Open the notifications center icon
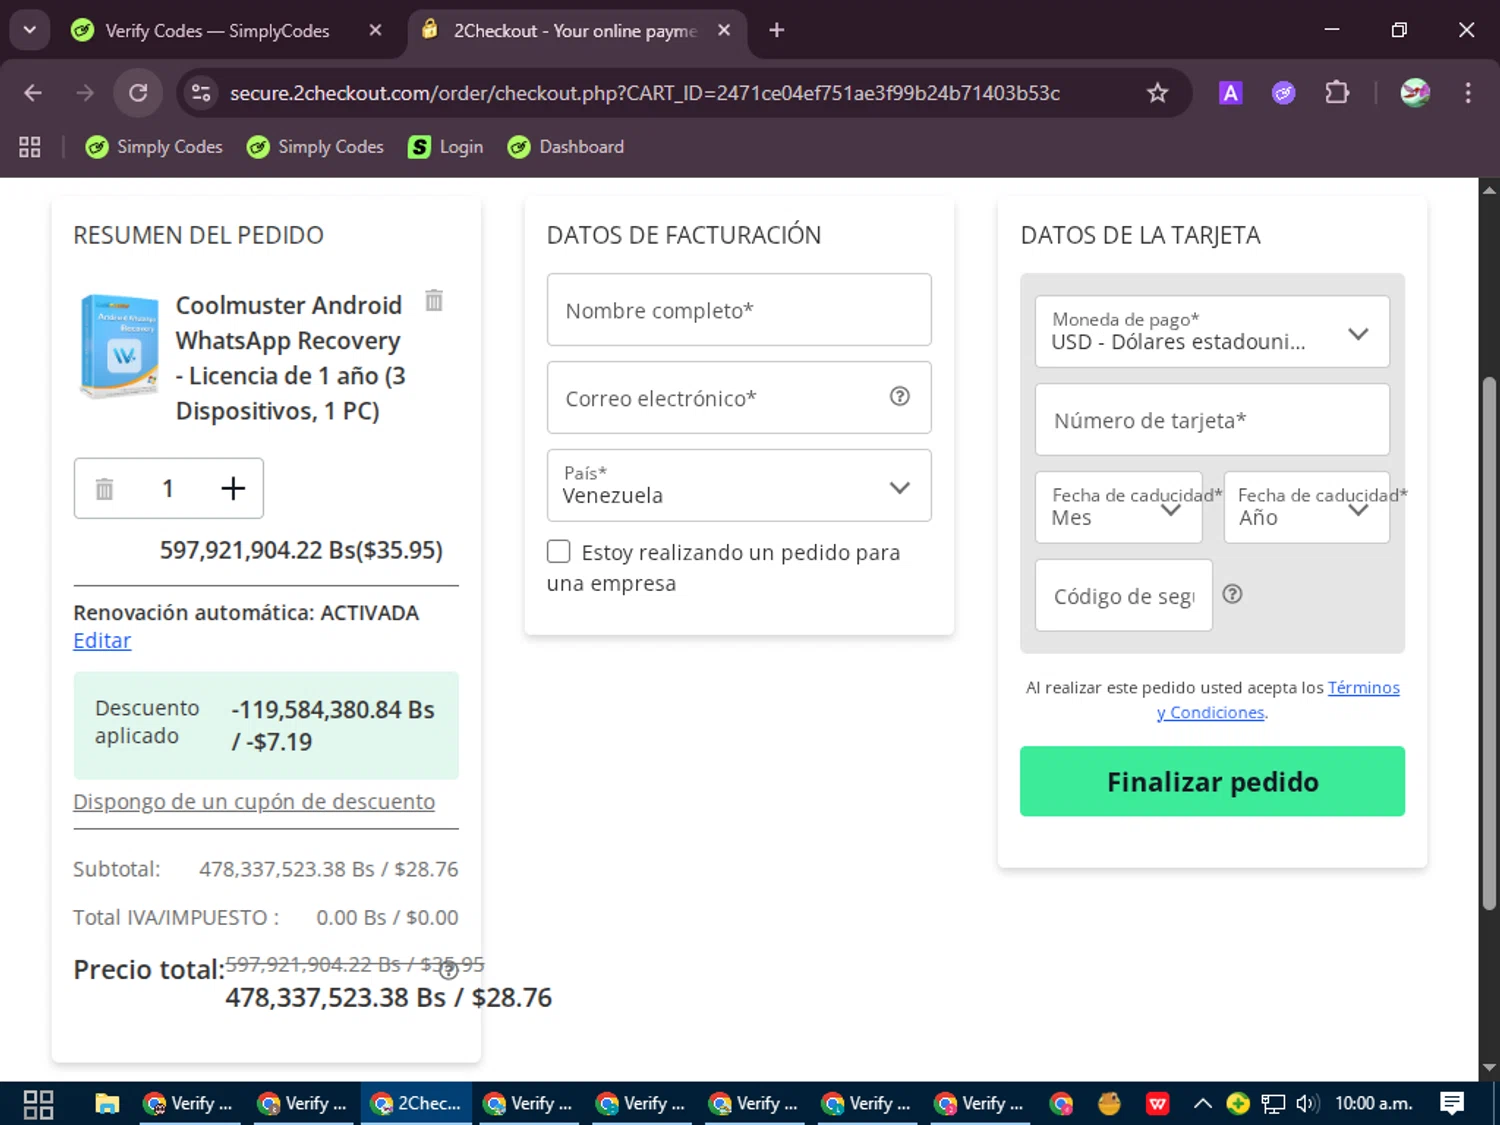The image size is (1500, 1125). tap(1451, 1104)
